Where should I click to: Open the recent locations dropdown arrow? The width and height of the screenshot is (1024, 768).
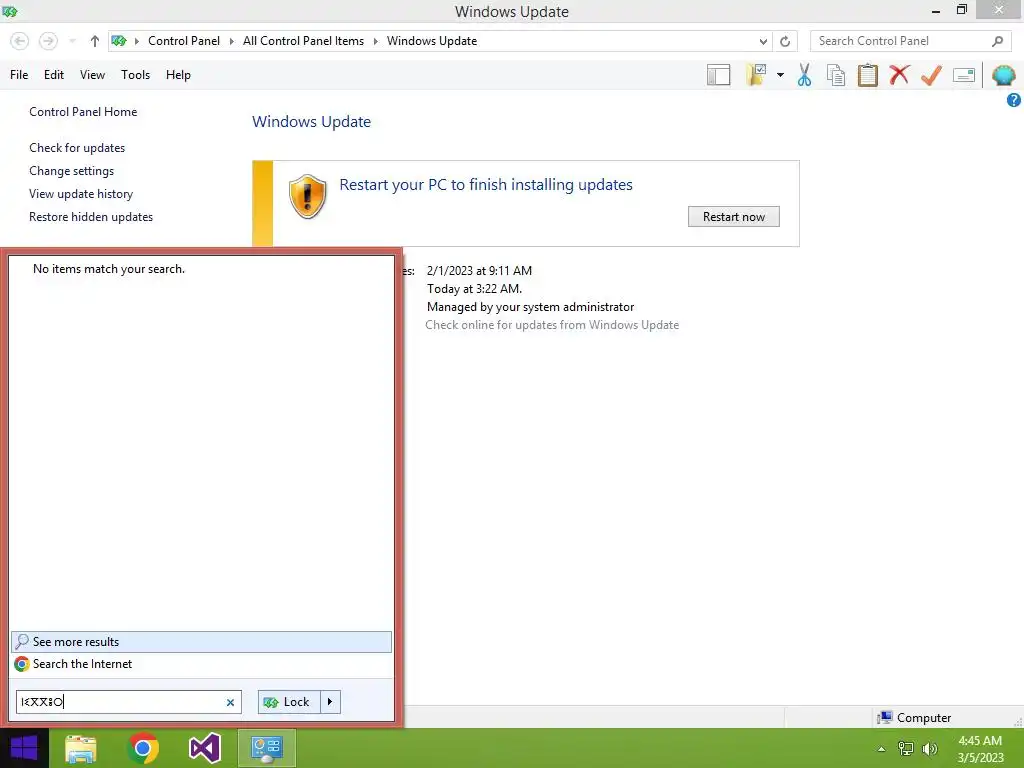(x=72, y=41)
